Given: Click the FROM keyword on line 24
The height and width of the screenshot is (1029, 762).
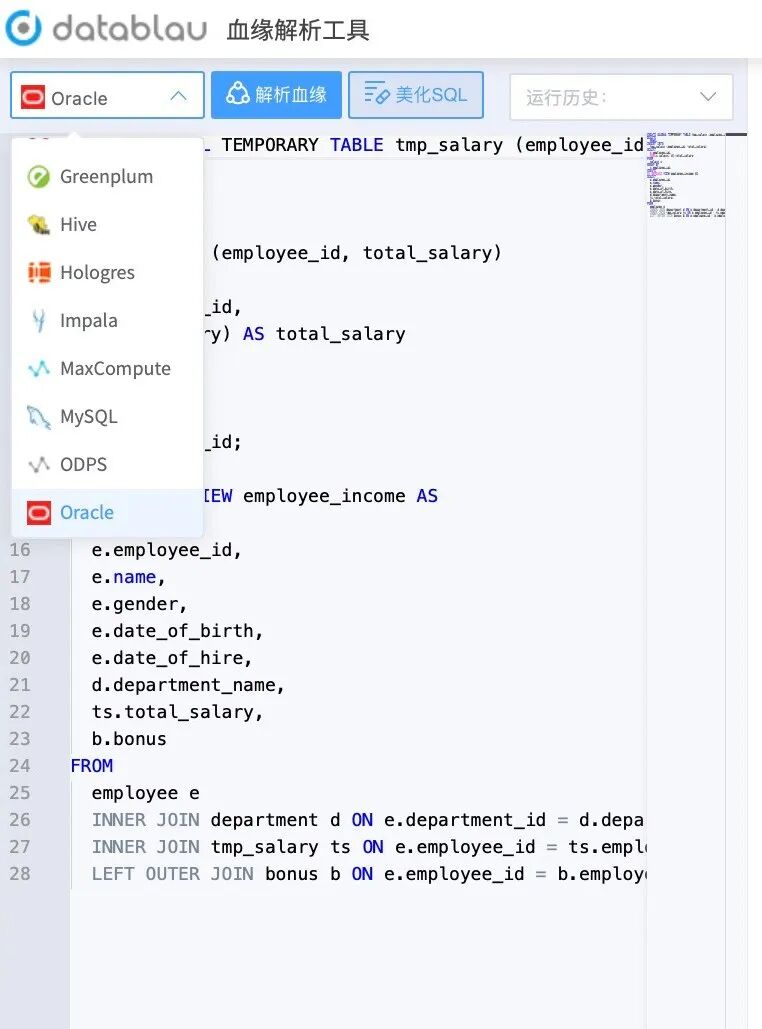Looking at the screenshot, I should (92, 765).
